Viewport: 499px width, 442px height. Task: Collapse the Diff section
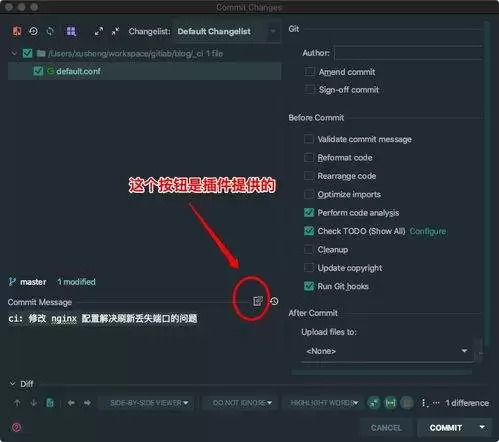pos(13,384)
